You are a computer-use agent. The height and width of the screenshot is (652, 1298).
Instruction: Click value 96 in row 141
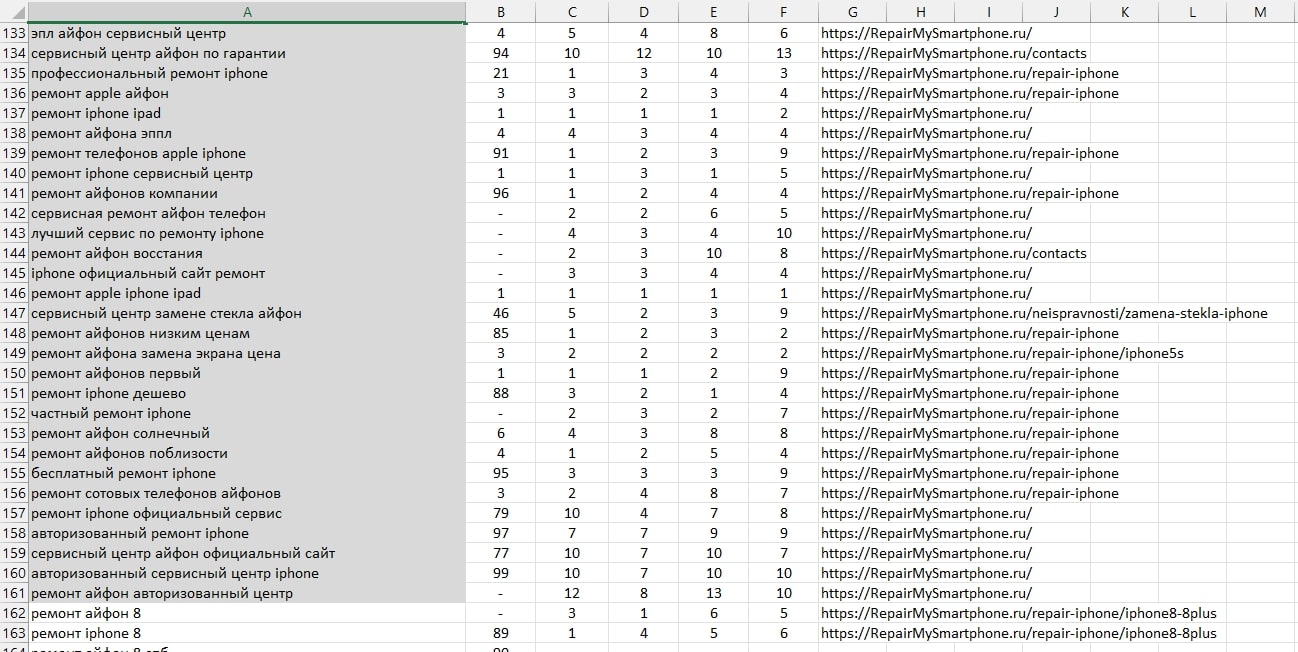[501, 193]
